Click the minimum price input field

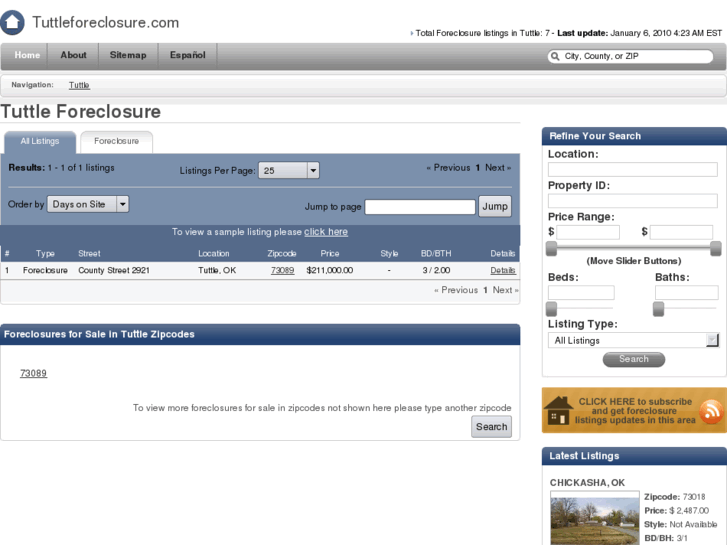coord(588,232)
